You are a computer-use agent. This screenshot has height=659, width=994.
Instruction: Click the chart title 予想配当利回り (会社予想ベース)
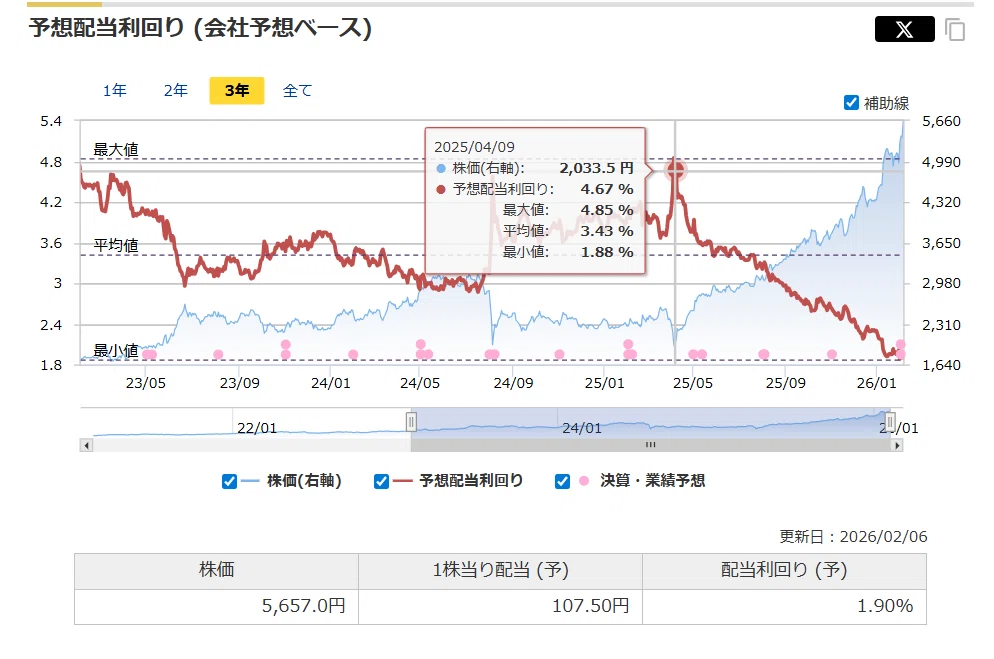[x=200, y=28]
